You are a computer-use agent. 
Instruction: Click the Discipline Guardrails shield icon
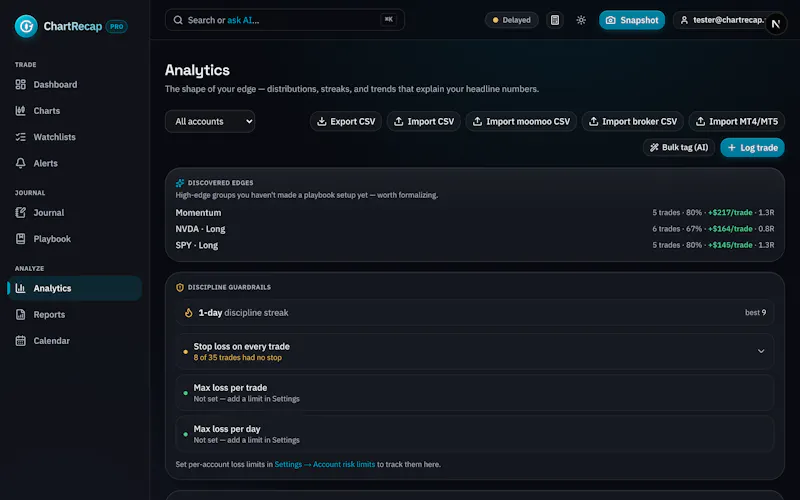point(180,287)
